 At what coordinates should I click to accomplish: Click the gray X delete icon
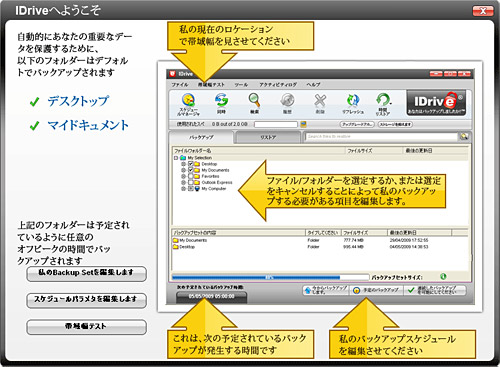coord(320,100)
